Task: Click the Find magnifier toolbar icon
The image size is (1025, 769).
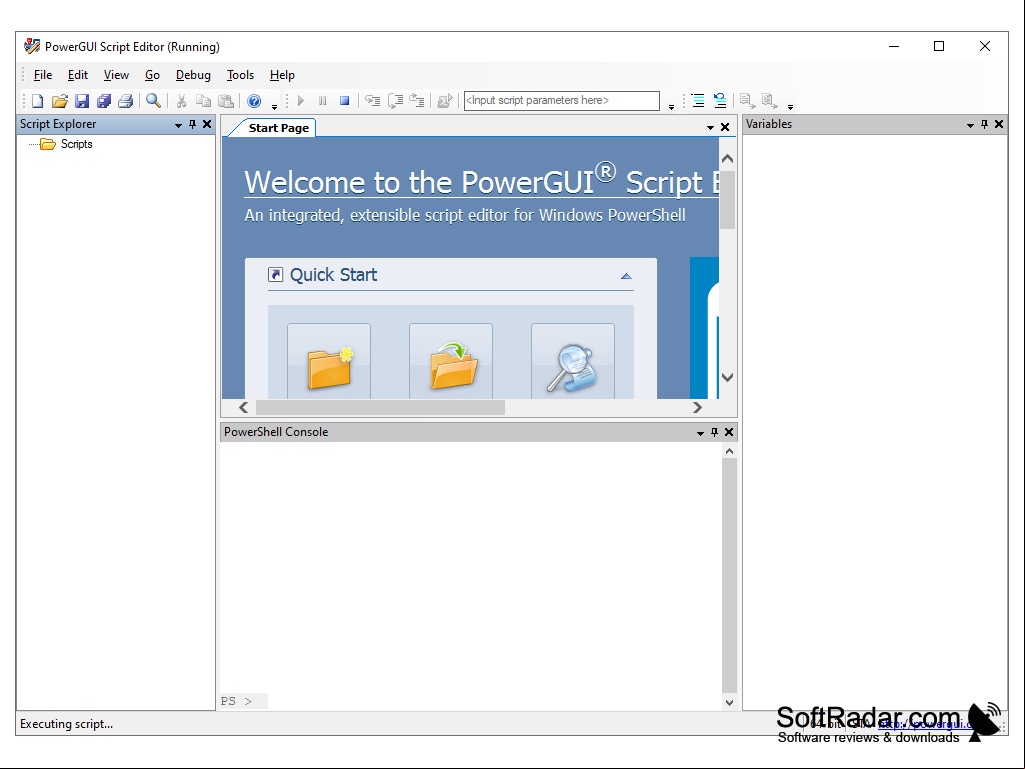Action: pyautogui.click(x=153, y=101)
